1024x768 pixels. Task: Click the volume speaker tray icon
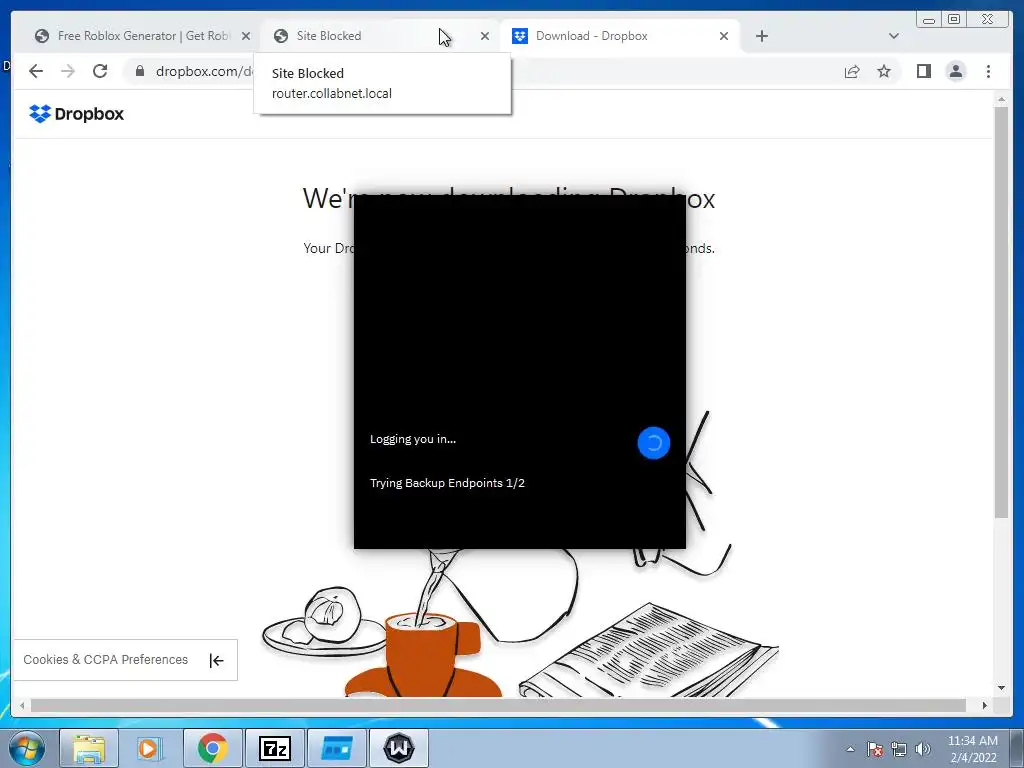(x=923, y=749)
